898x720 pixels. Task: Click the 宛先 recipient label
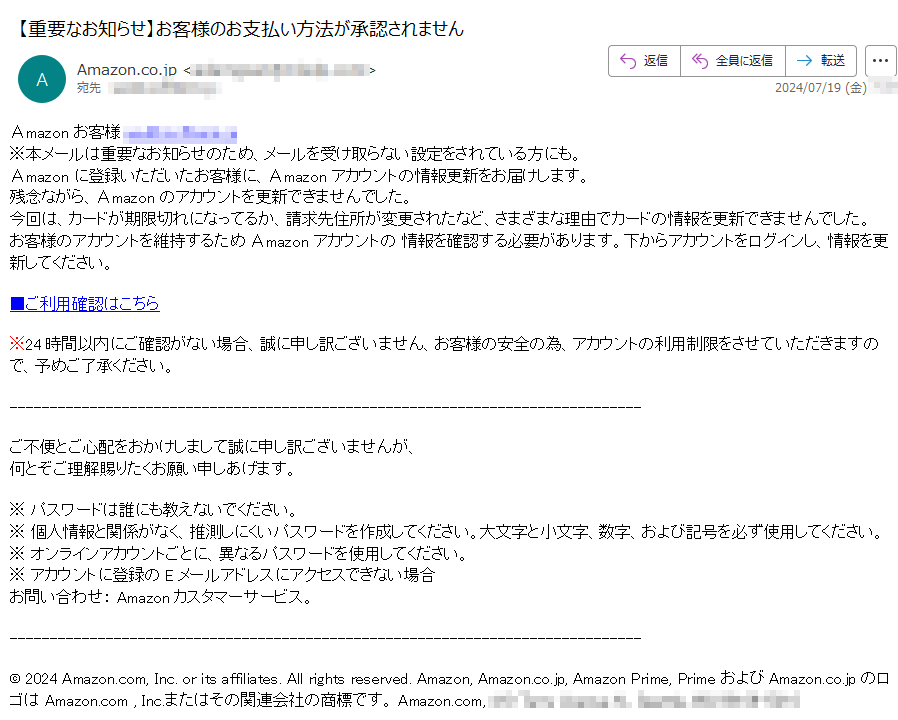tap(89, 88)
